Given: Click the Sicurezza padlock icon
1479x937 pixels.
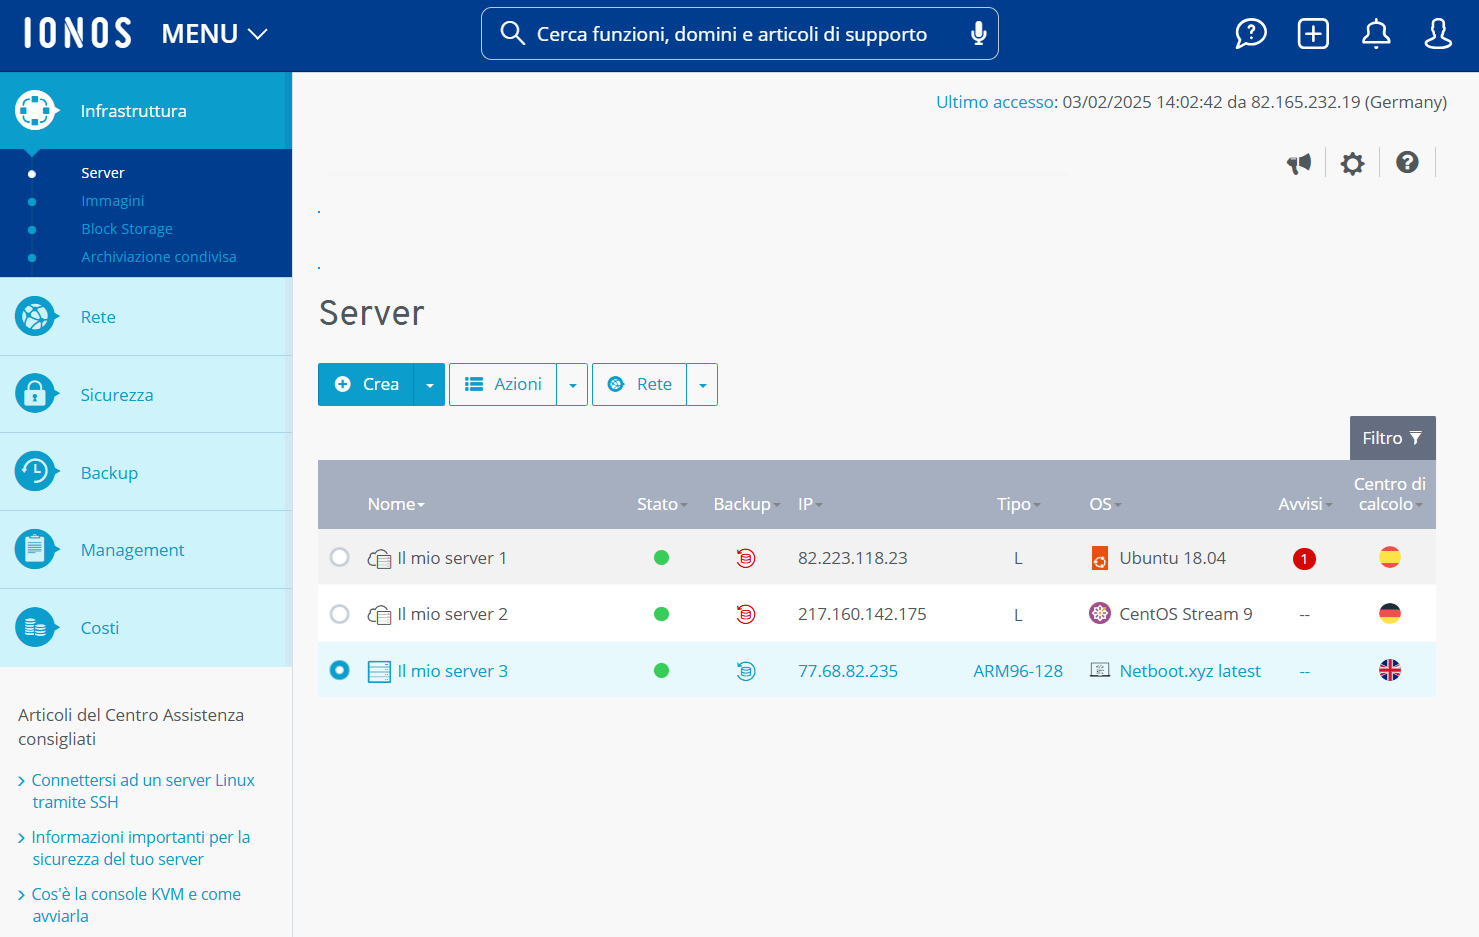Looking at the screenshot, I should [35, 394].
